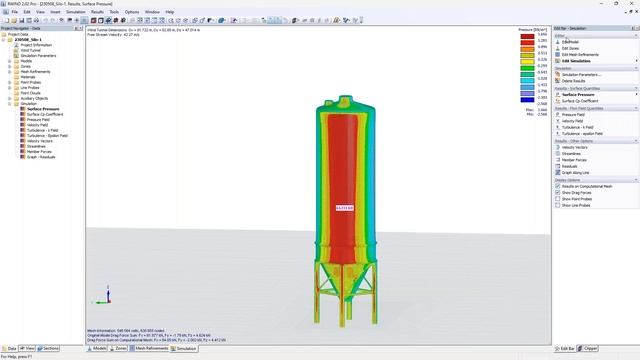This screenshot has height=360, width=640.
Task: Click the Turbulence - epsilon Field icon in Edit Bar
Action: click(558, 133)
